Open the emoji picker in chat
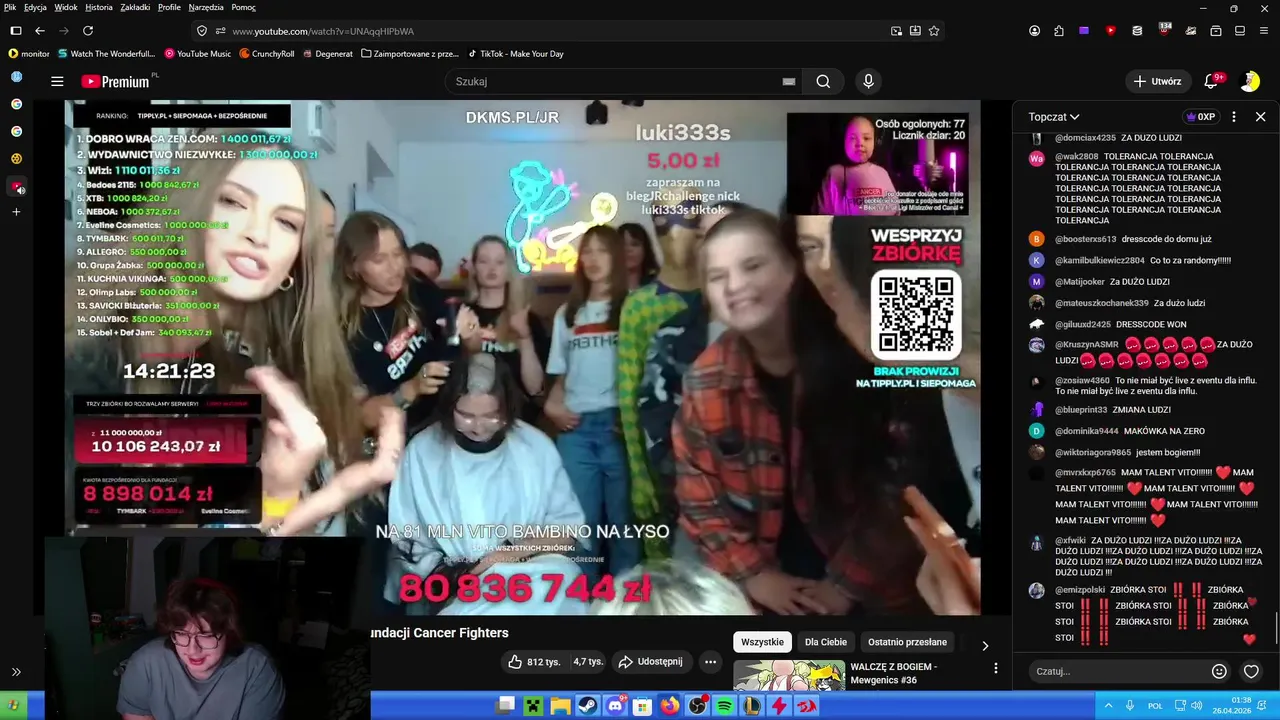Viewport: 1280px width, 720px height. point(1219,671)
